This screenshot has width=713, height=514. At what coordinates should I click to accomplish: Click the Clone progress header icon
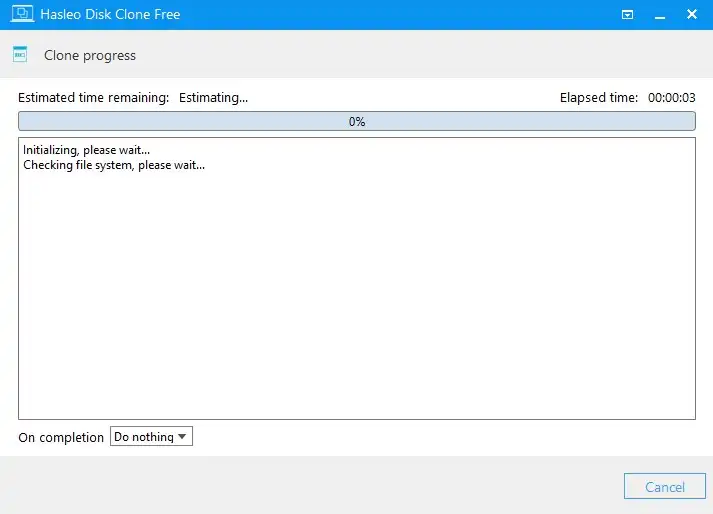(x=20, y=55)
